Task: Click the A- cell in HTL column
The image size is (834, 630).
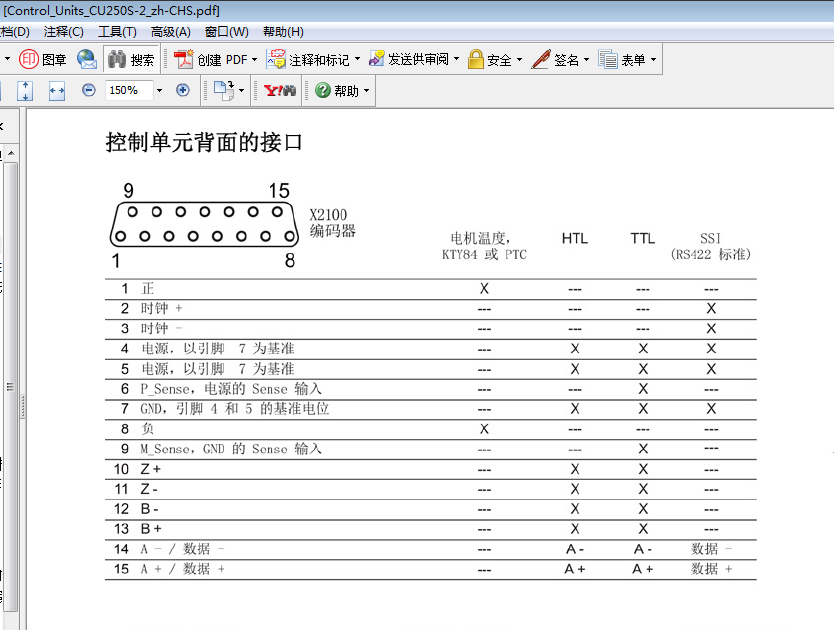Action: (x=575, y=549)
